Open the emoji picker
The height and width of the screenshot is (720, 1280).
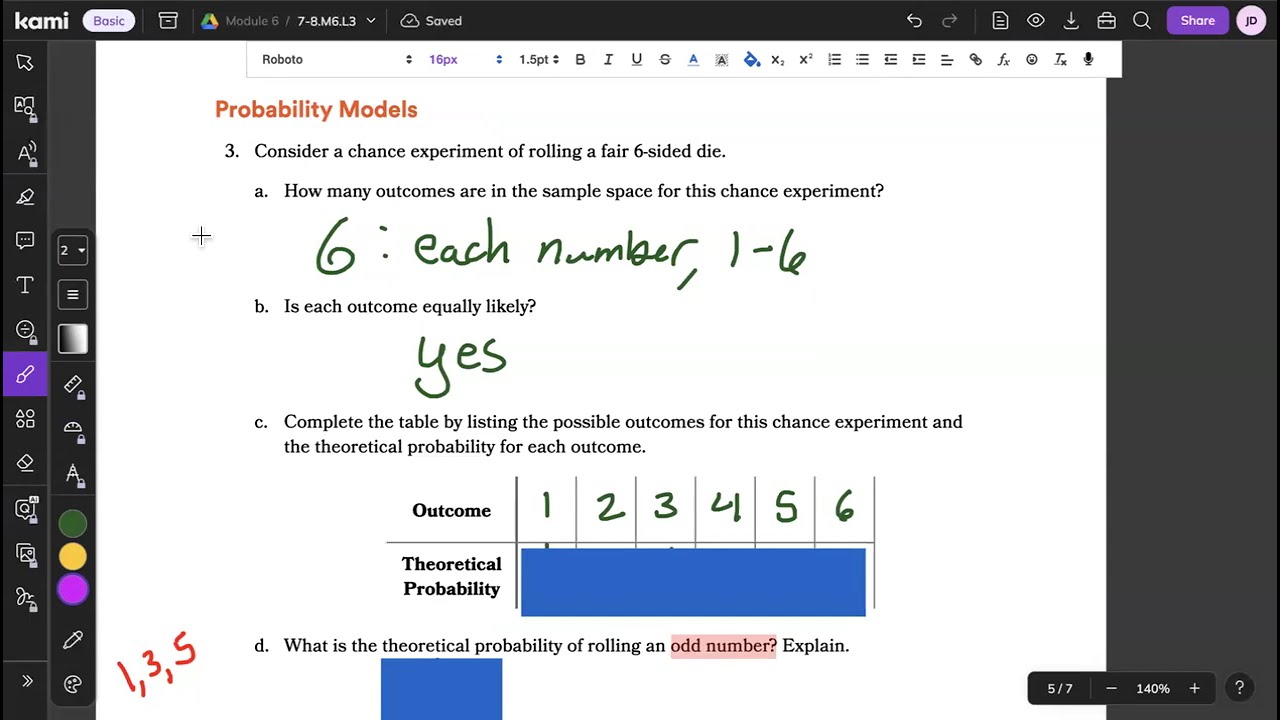click(1032, 60)
